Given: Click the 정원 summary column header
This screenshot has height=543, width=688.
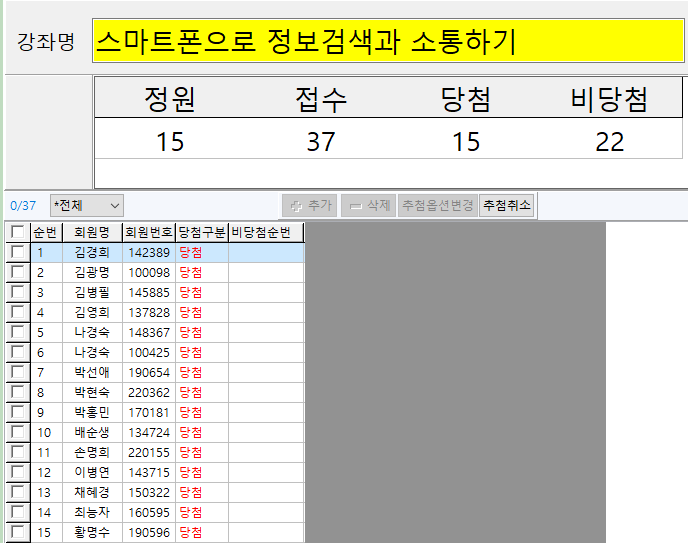Looking at the screenshot, I should tap(170, 99).
